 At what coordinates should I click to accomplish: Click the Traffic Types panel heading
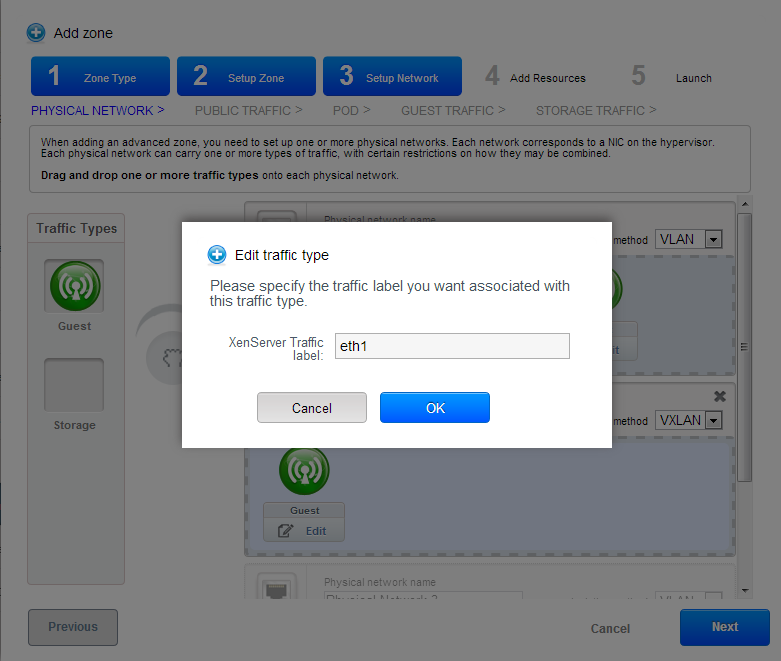point(77,228)
